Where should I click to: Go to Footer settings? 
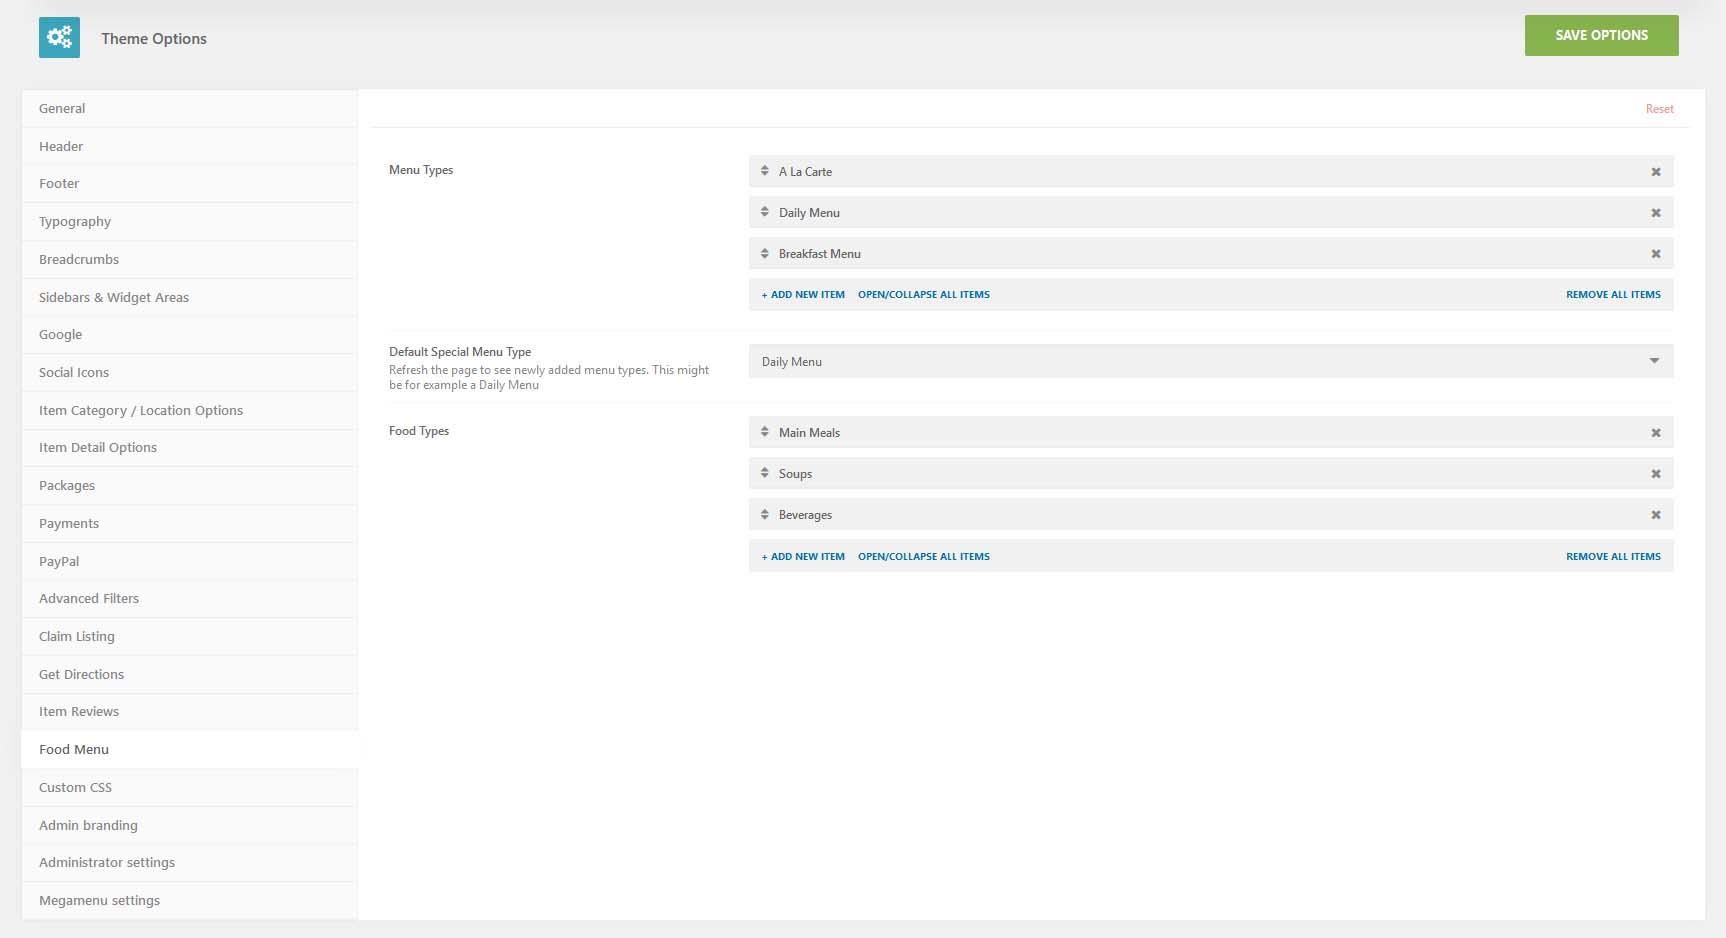pos(189,183)
